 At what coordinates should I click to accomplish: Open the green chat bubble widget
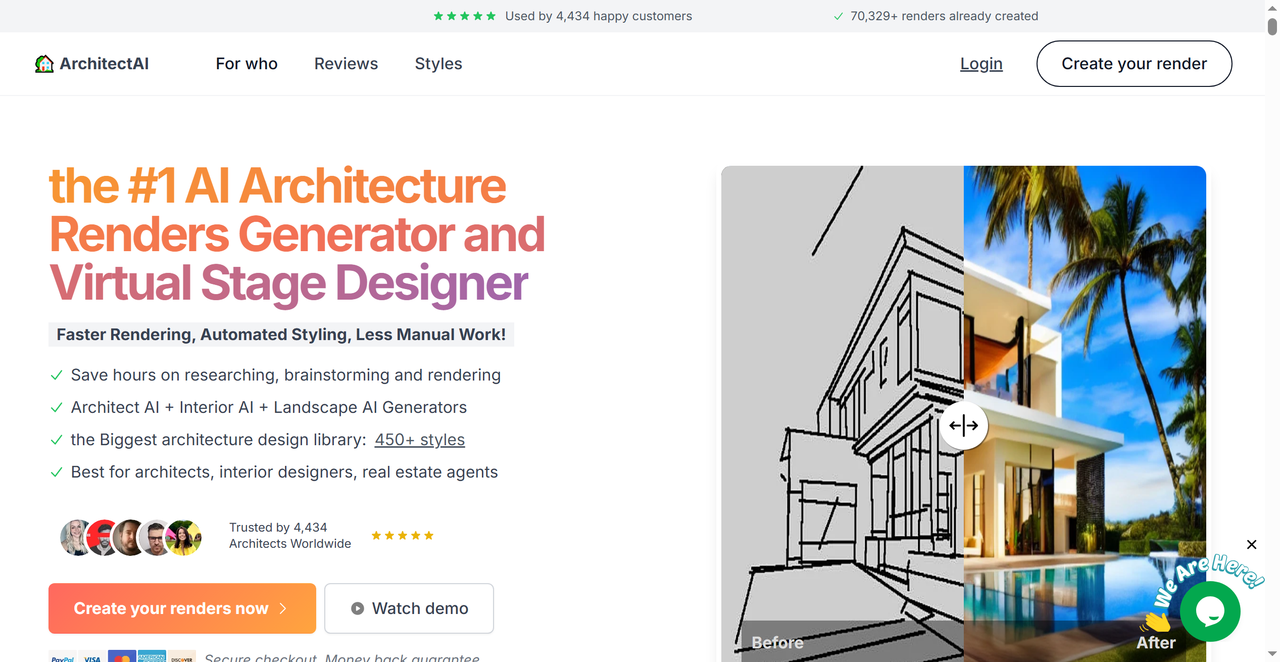point(1210,611)
